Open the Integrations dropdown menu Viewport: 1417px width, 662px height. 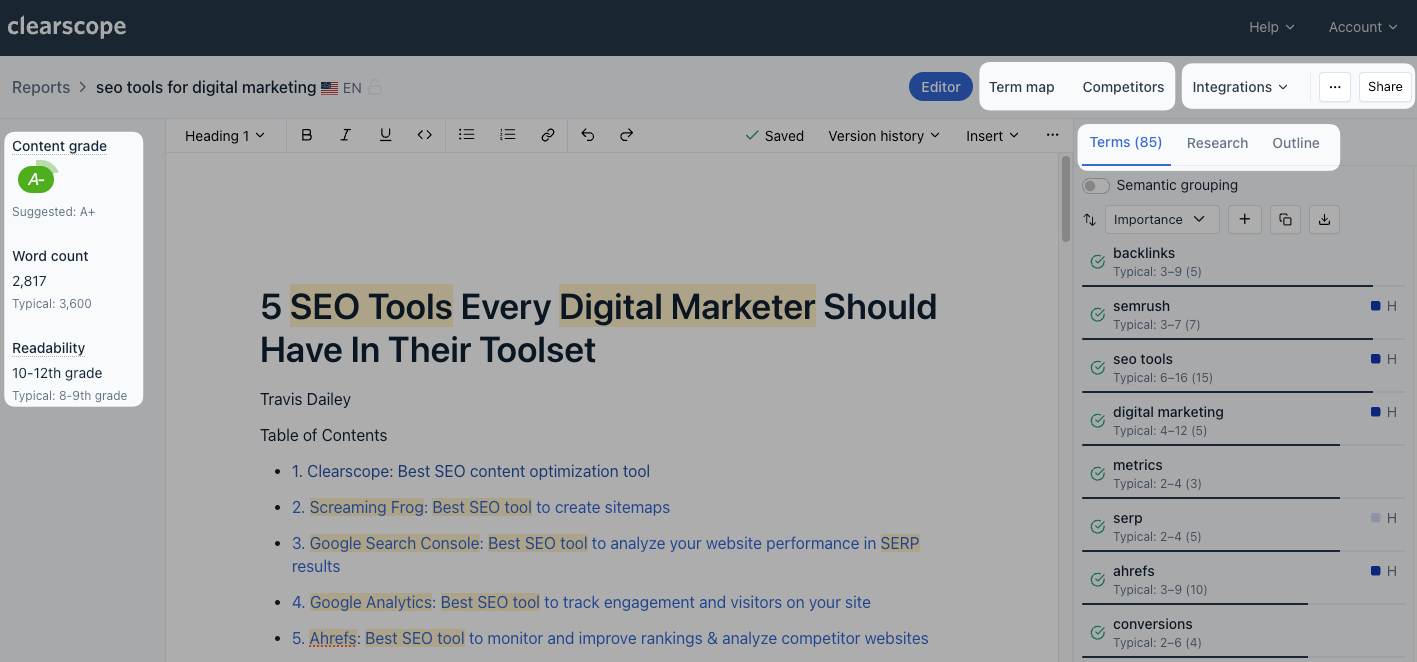coord(1240,87)
